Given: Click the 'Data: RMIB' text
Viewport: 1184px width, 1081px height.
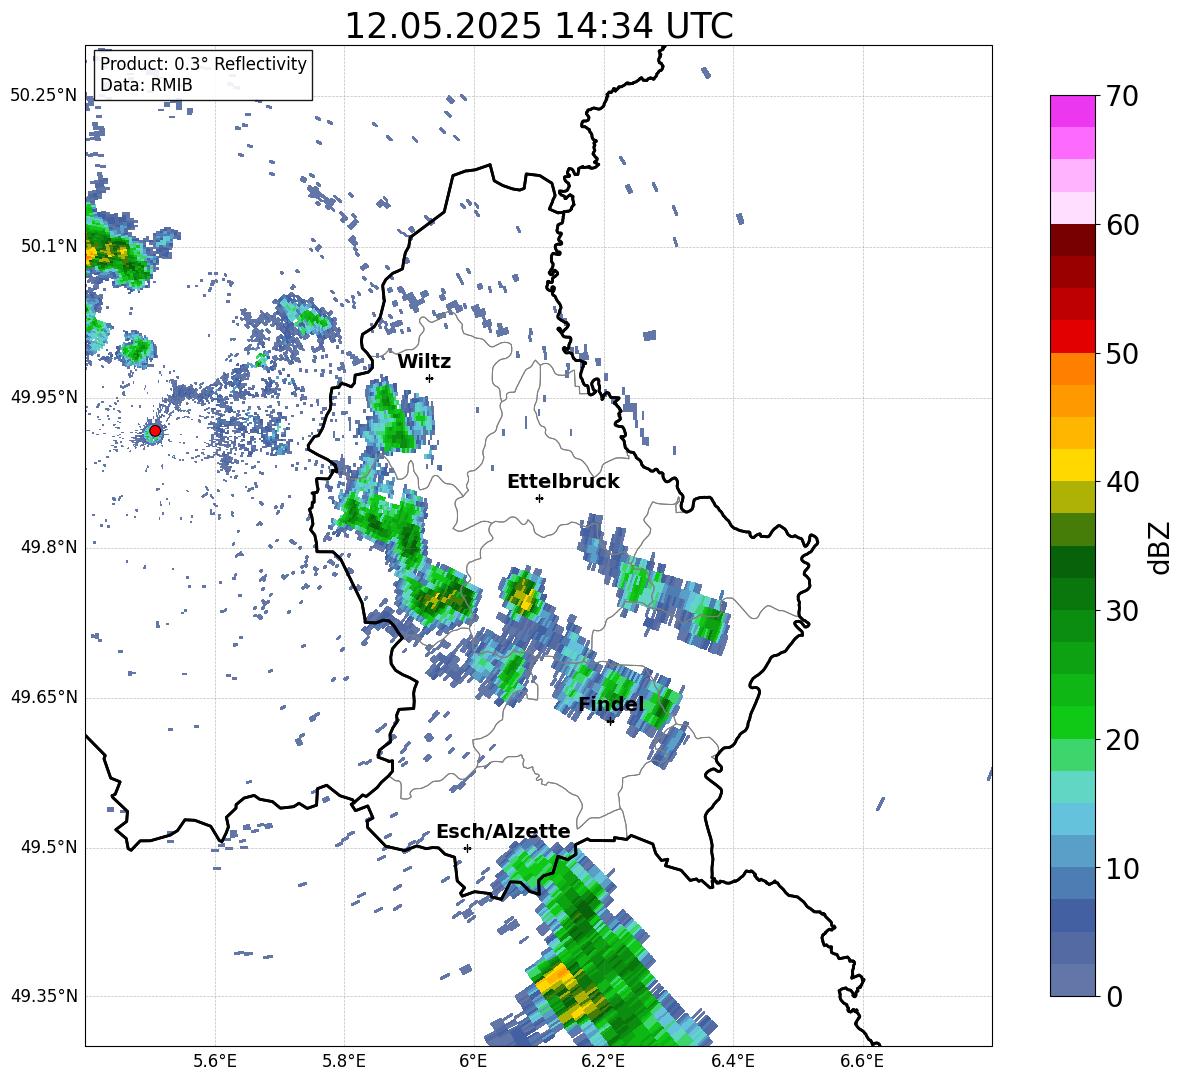Looking at the screenshot, I should click(x=146, y=85).
